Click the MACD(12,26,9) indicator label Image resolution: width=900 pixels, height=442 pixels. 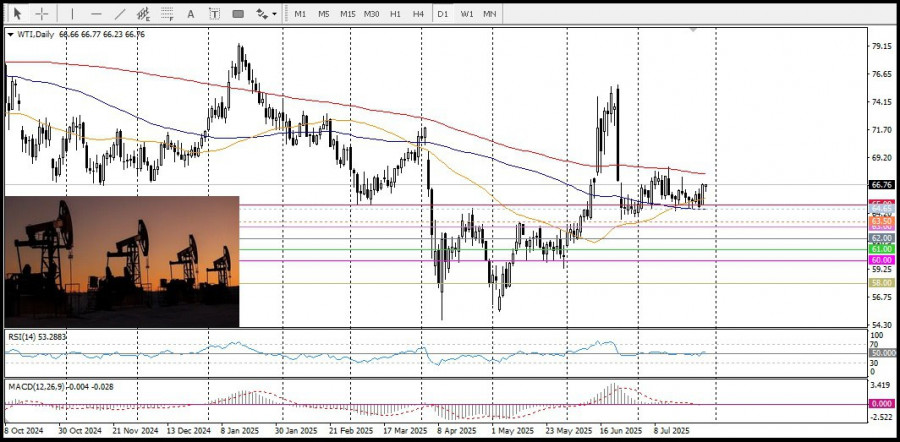tap(60, 387)
